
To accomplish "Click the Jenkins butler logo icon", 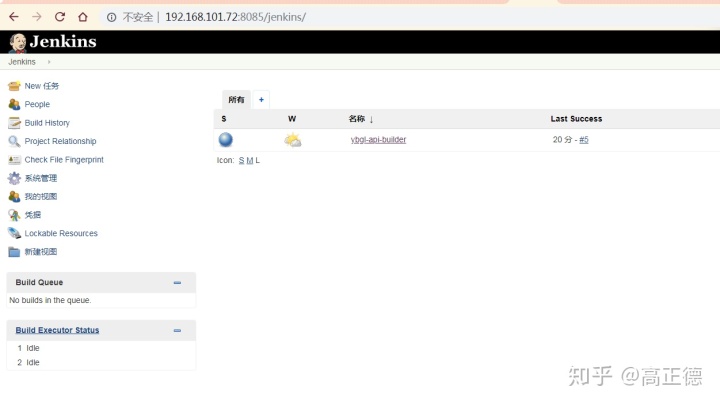I will pos(17,43).
